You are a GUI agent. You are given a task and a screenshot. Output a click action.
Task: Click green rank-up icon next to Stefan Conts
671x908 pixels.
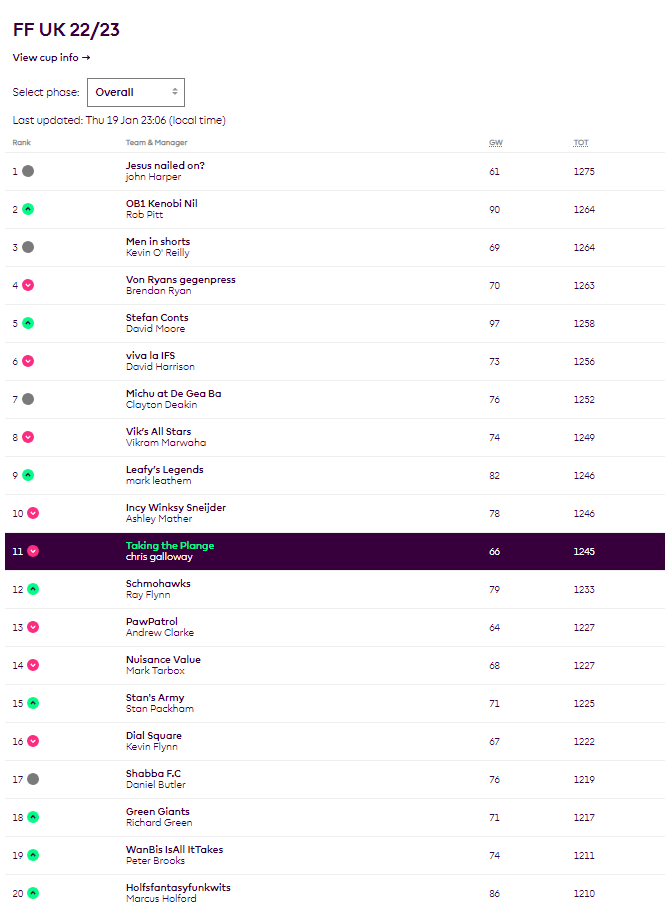coord(28,323)
